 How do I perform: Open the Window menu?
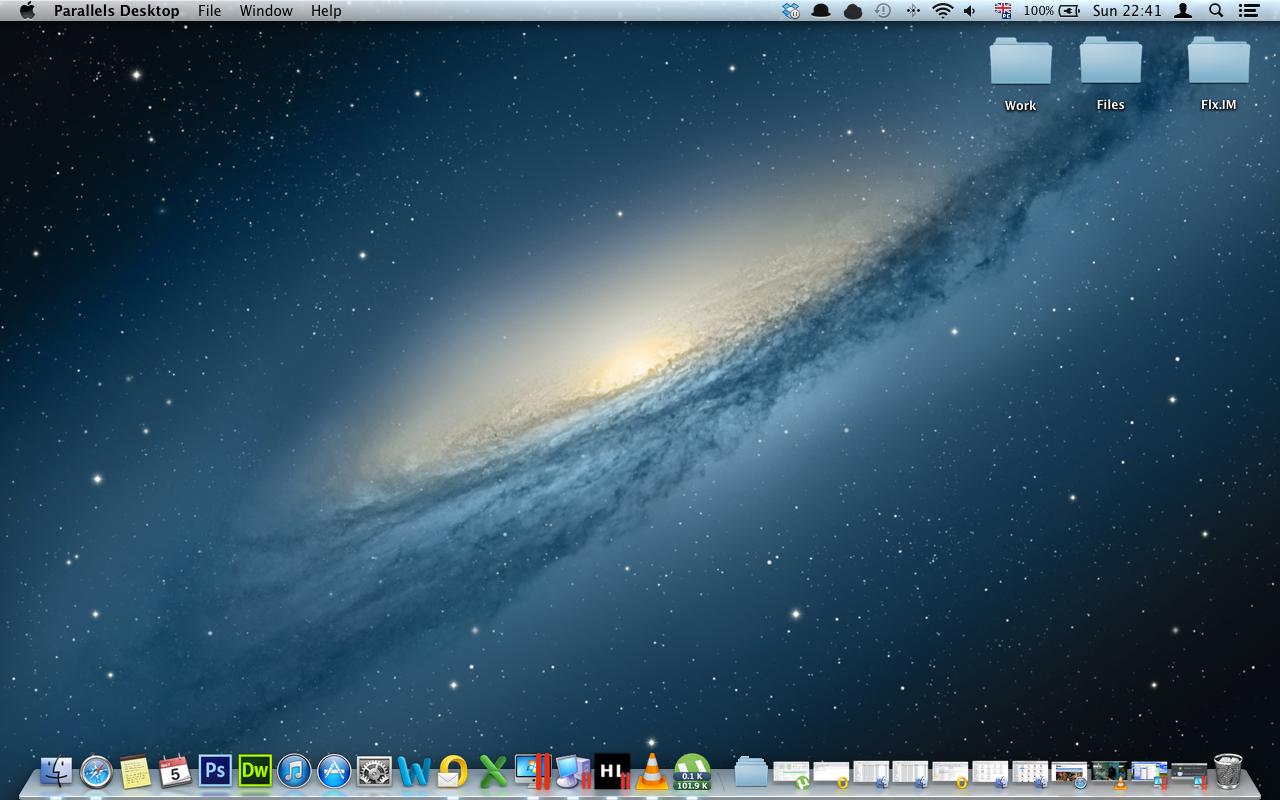click(266, 11)
